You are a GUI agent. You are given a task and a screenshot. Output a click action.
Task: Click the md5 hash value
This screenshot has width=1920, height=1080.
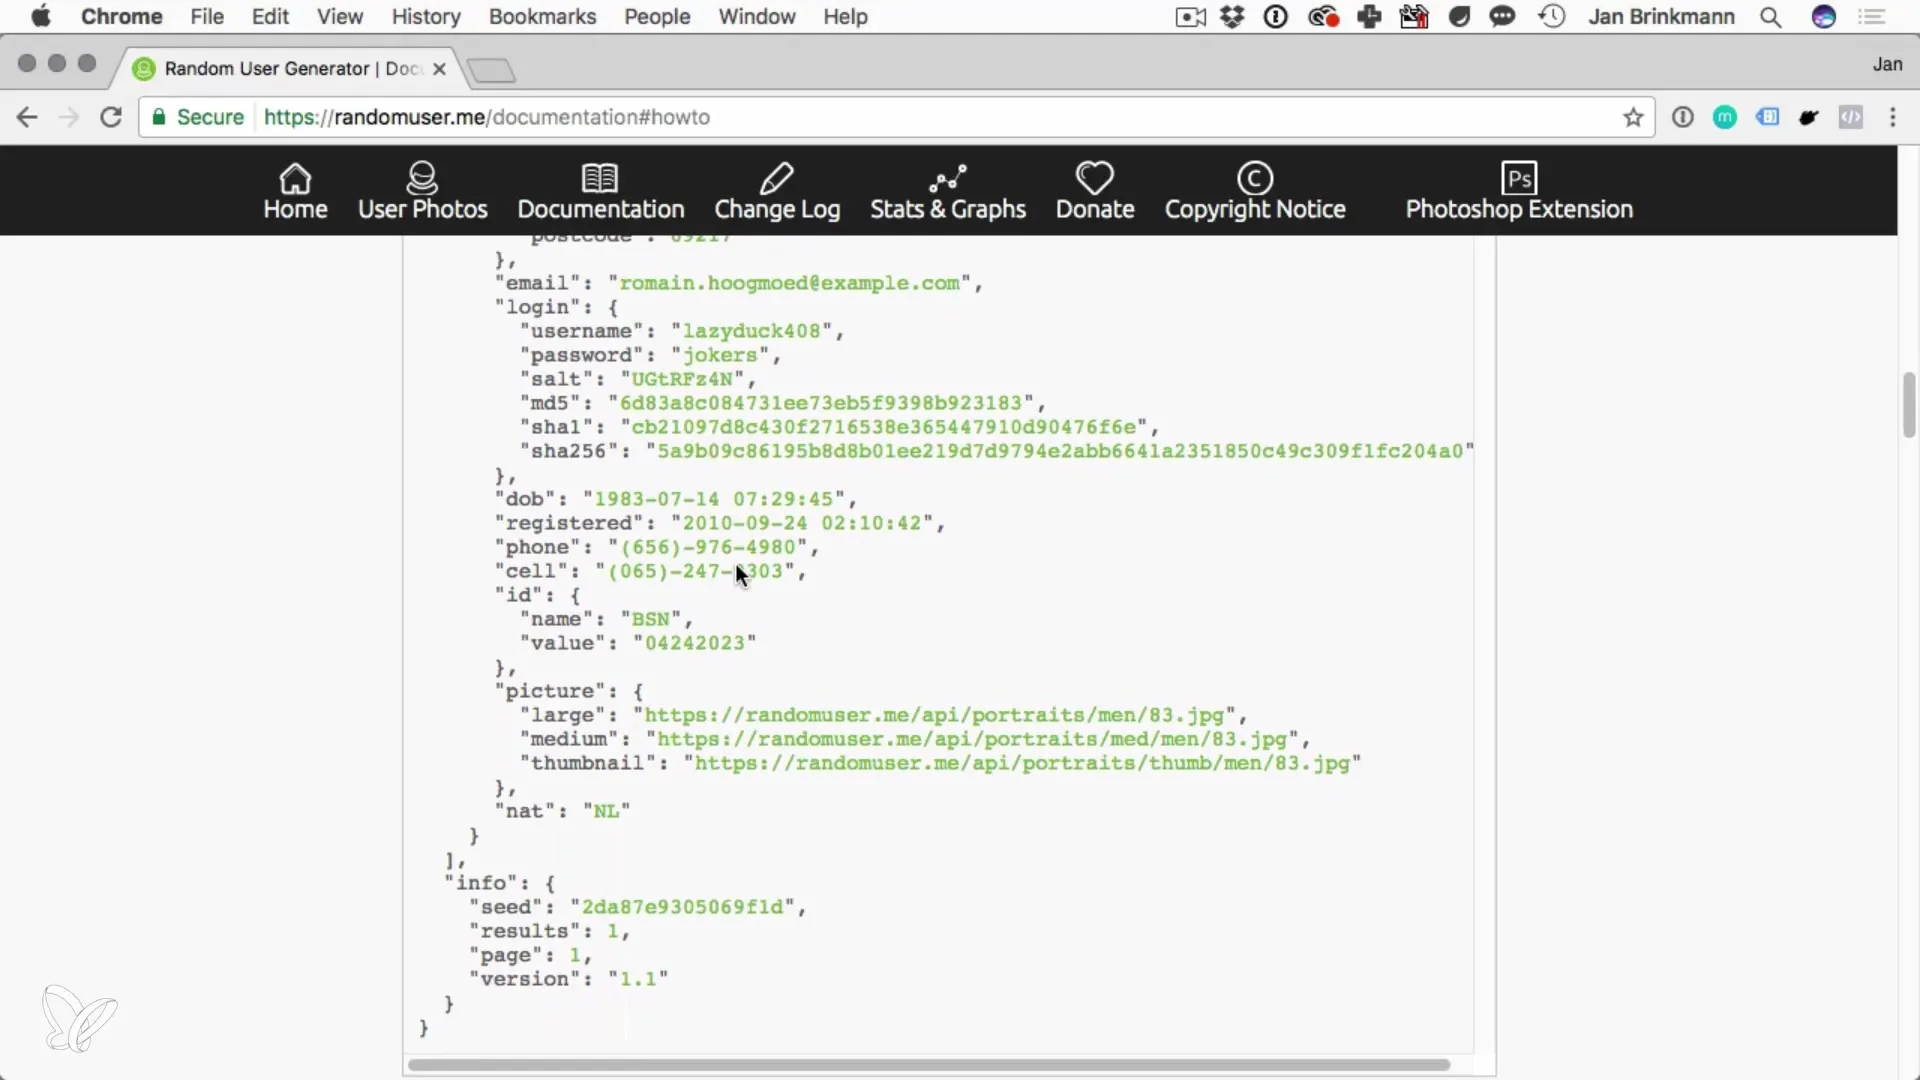pos(821,403)
